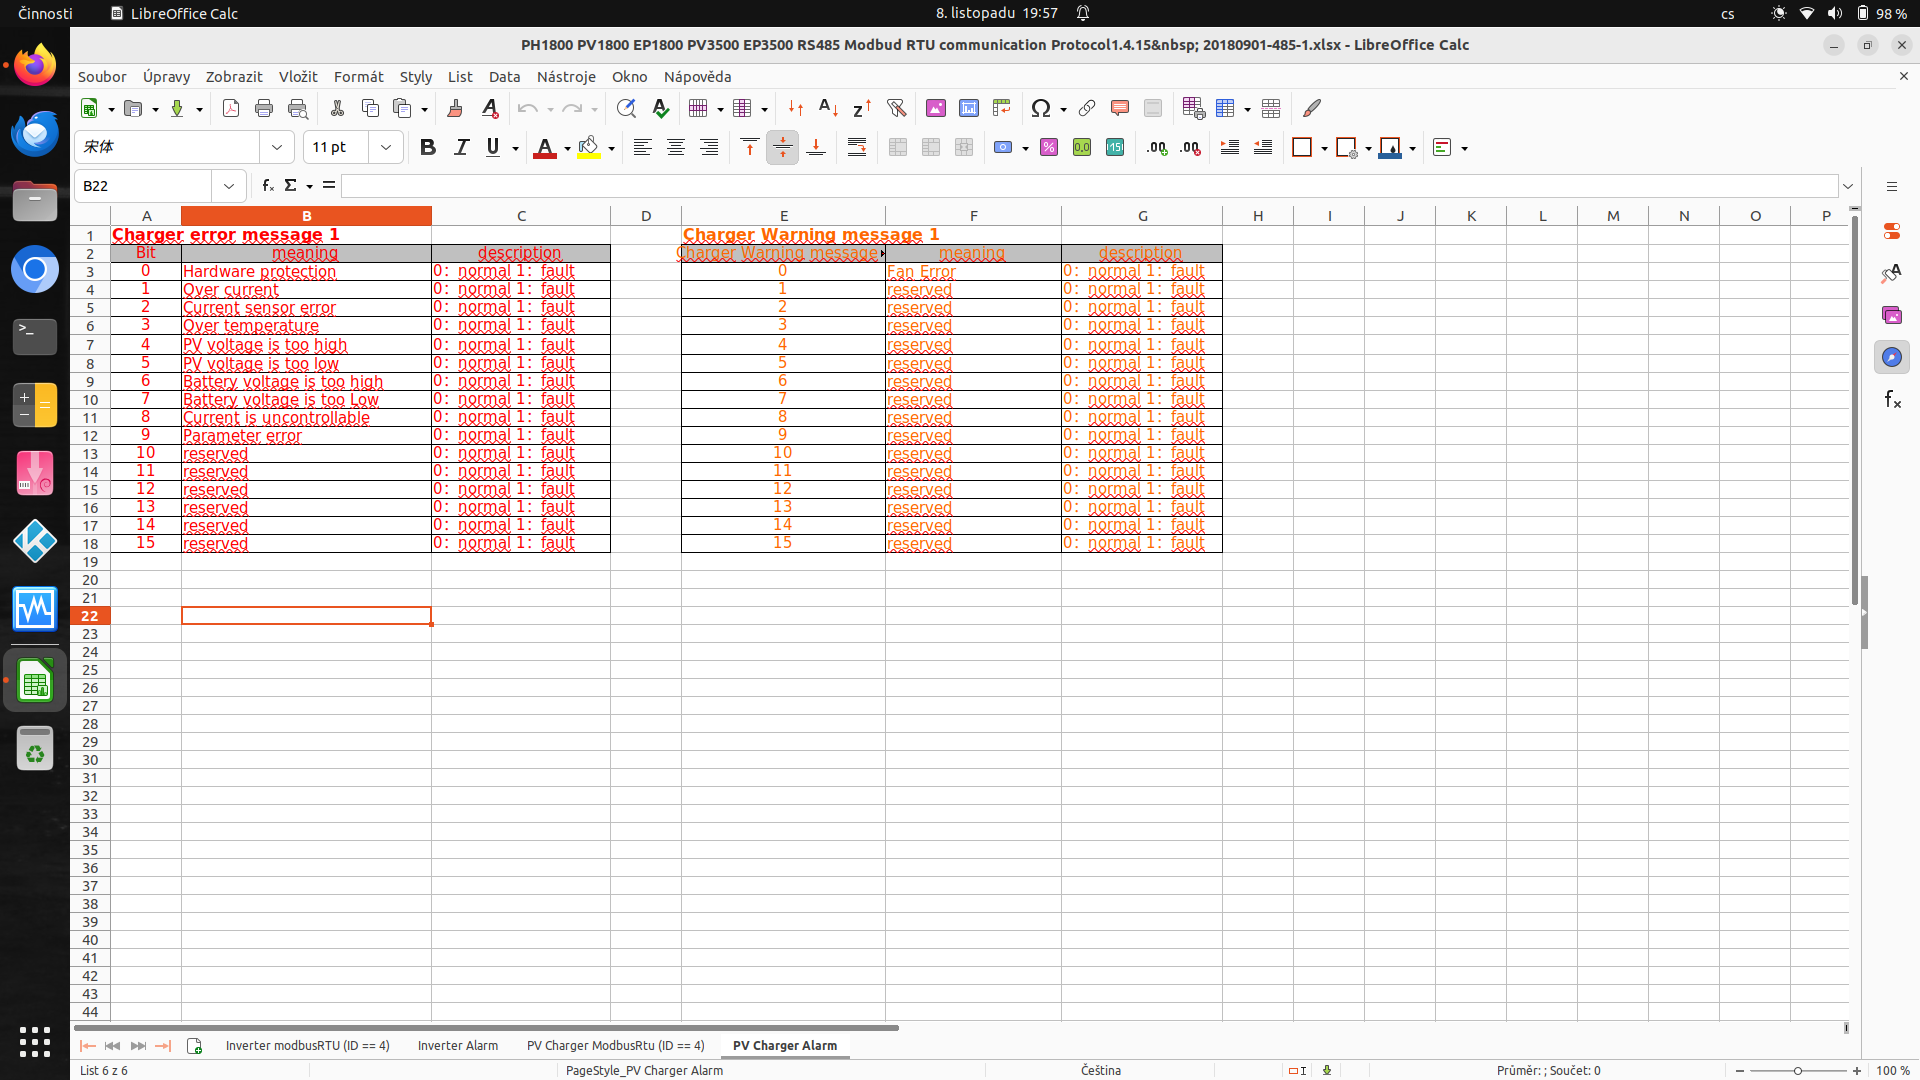Image resolution: width=1920 pixels, height=1080 pixels.
Task: Insert a chart via toolbar icon
Action: pos(968,108)
